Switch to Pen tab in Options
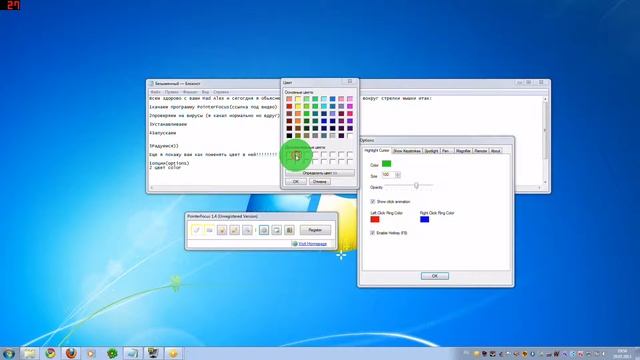The height and width of the screenshot is (360, 640). coord(447,151)
